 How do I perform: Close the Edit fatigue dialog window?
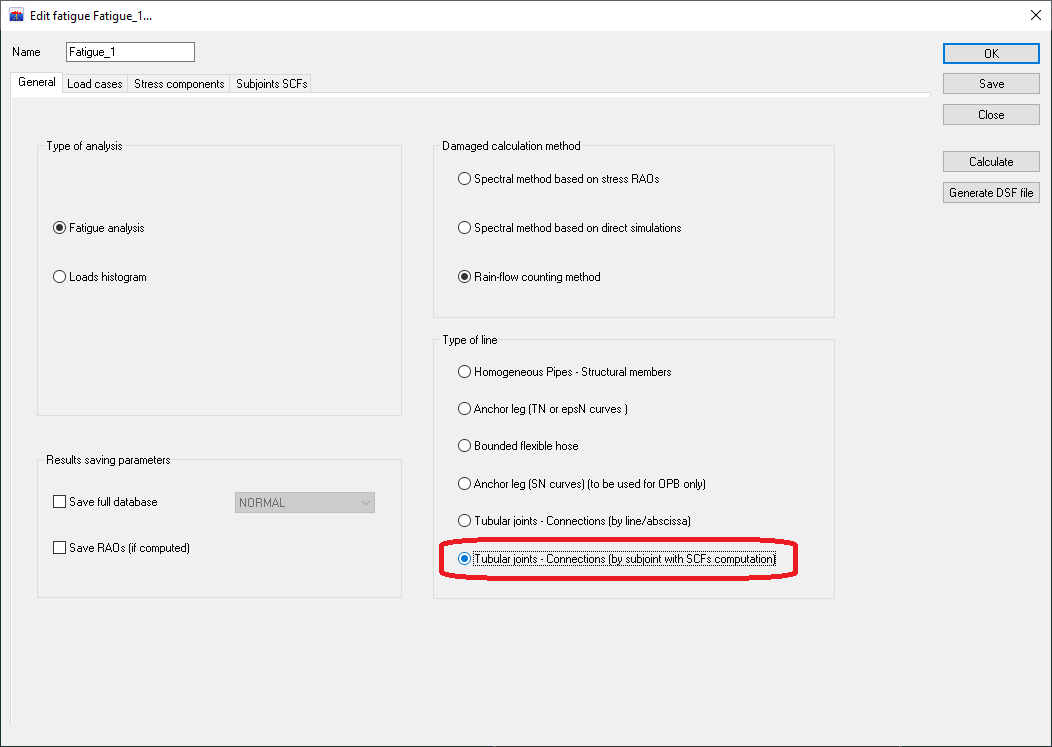tap(1034, 16)
